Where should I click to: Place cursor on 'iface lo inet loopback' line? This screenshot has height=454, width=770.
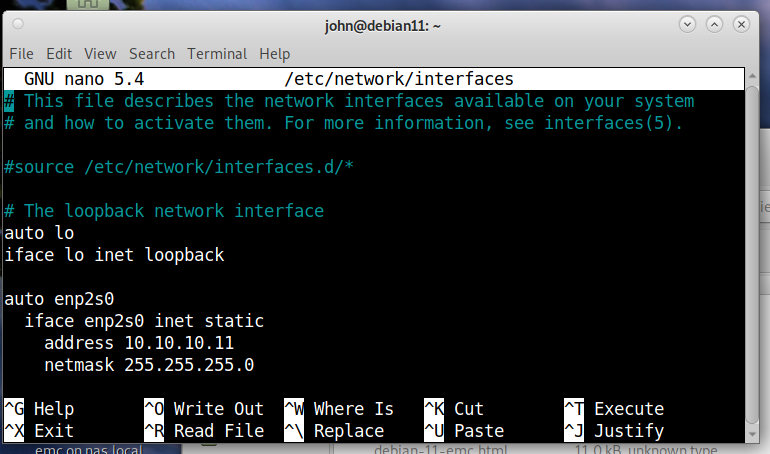point(114,255)
